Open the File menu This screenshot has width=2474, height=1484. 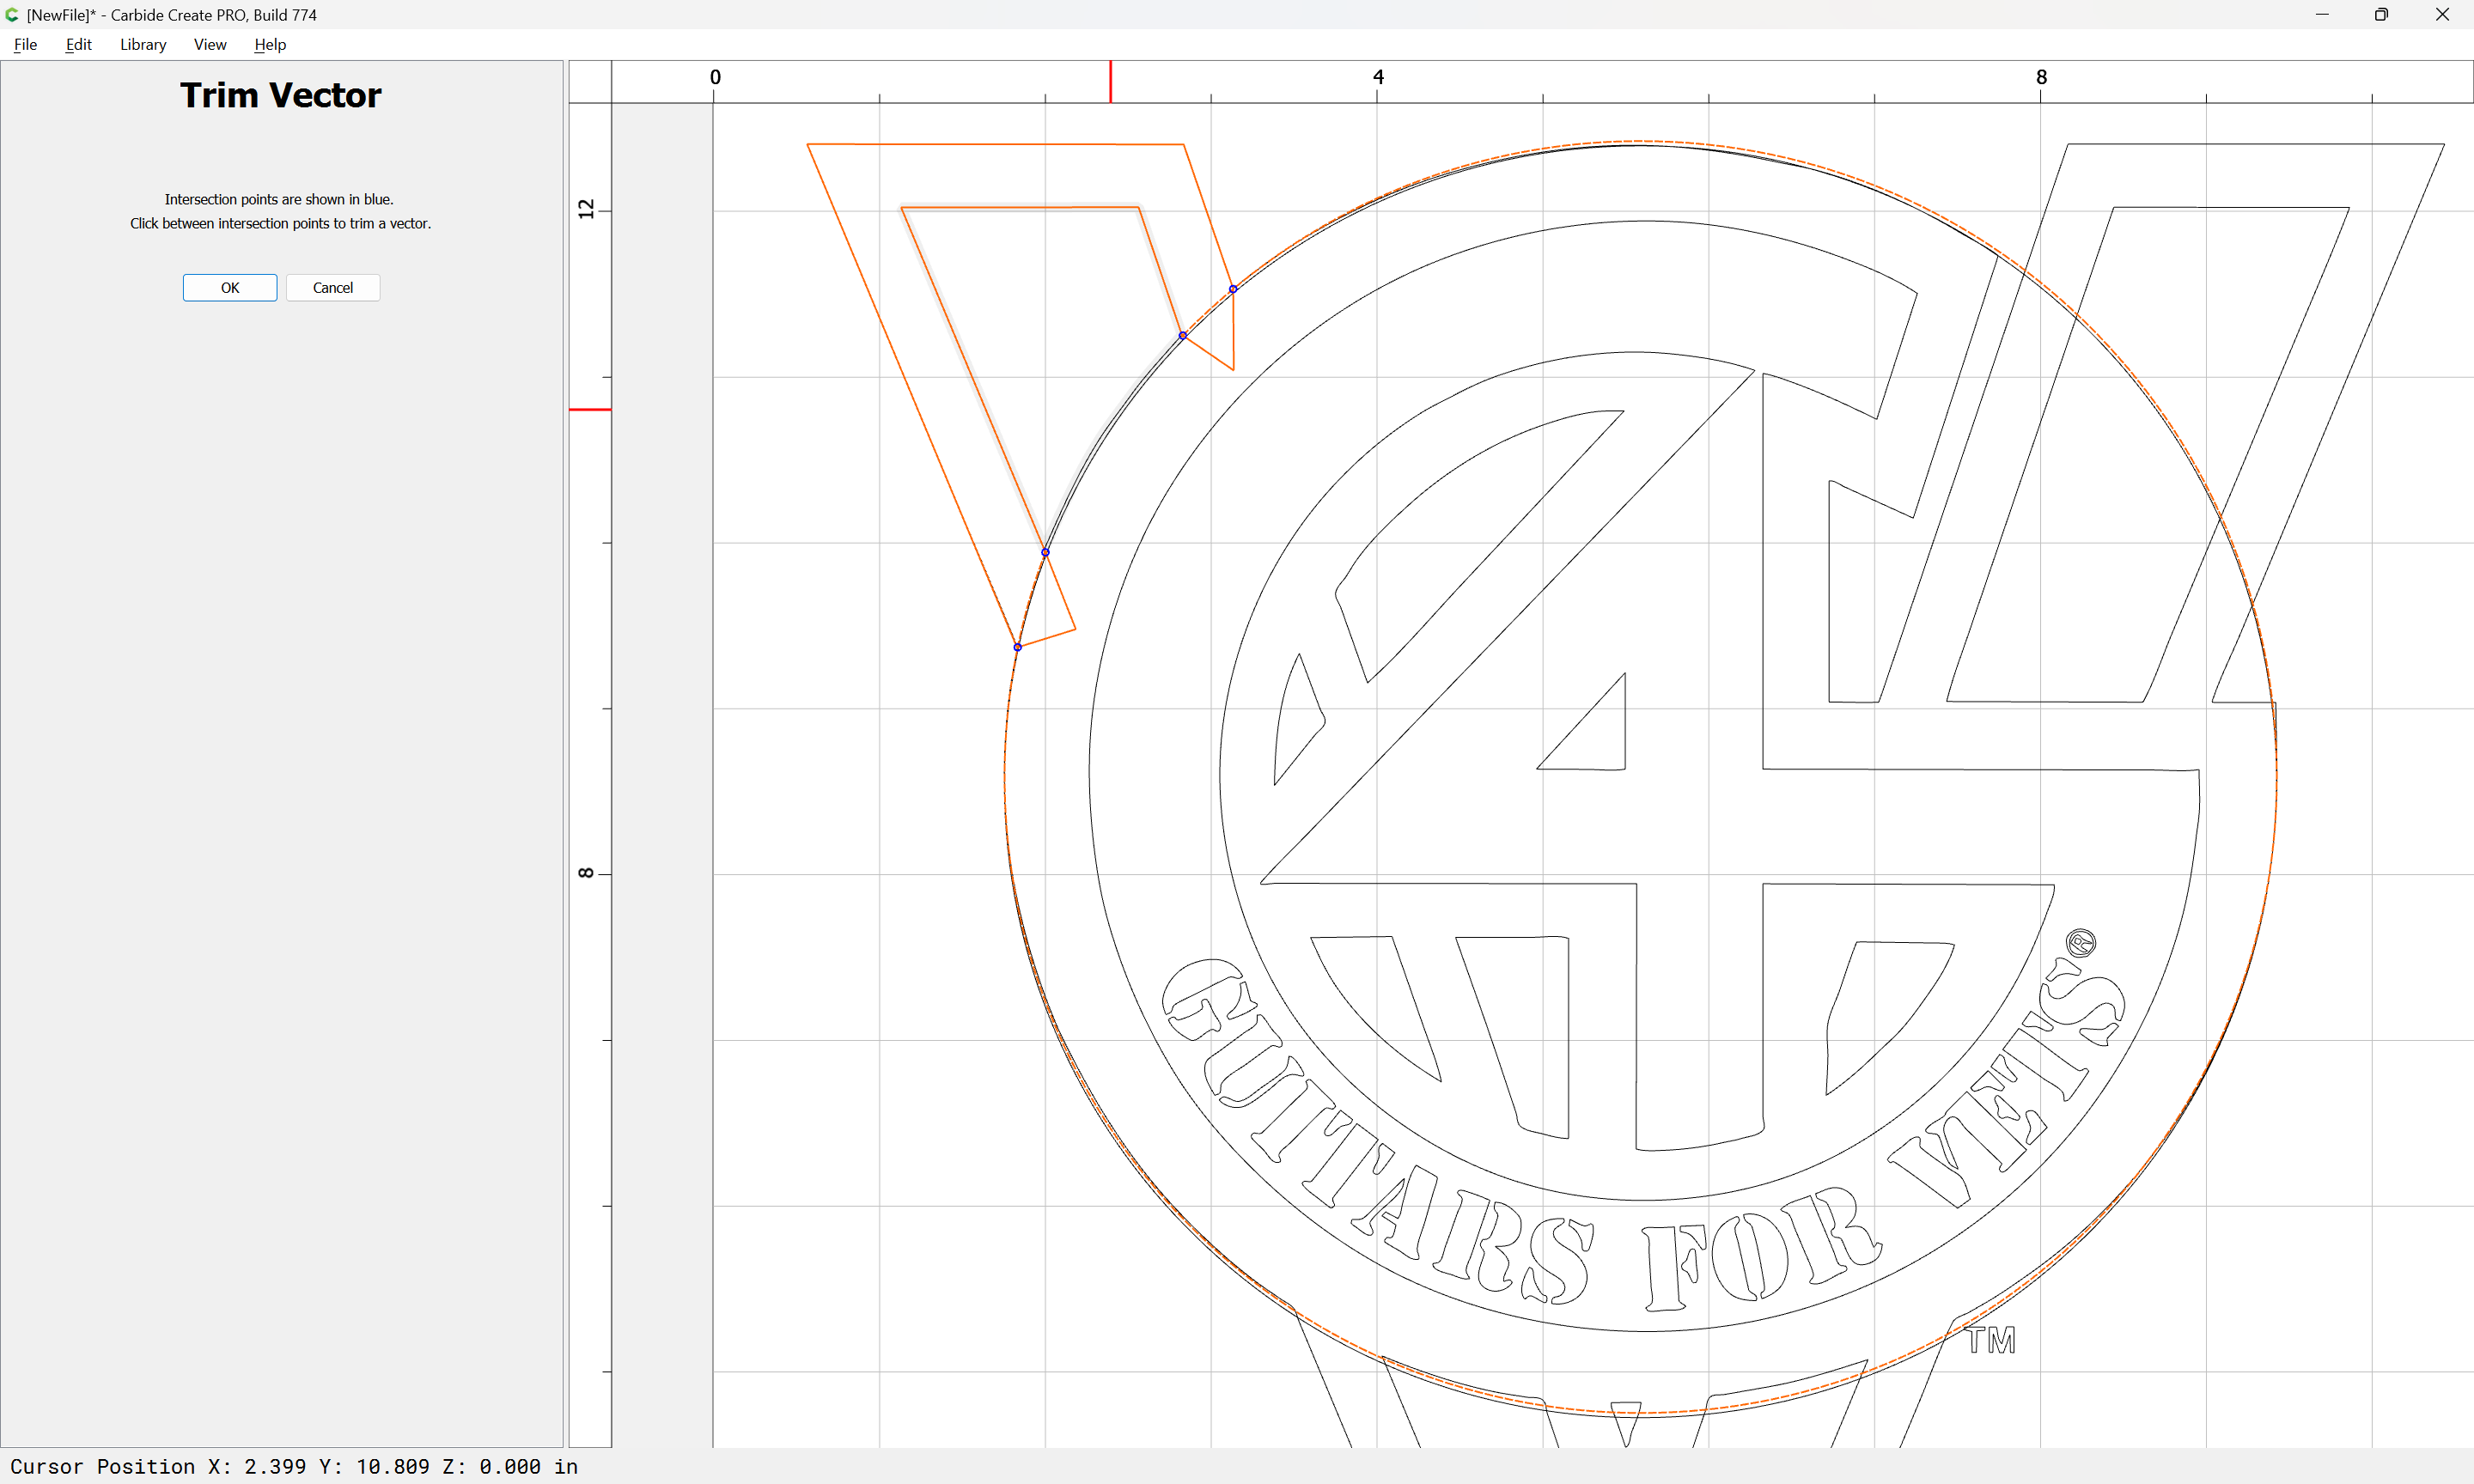[25, 44]
